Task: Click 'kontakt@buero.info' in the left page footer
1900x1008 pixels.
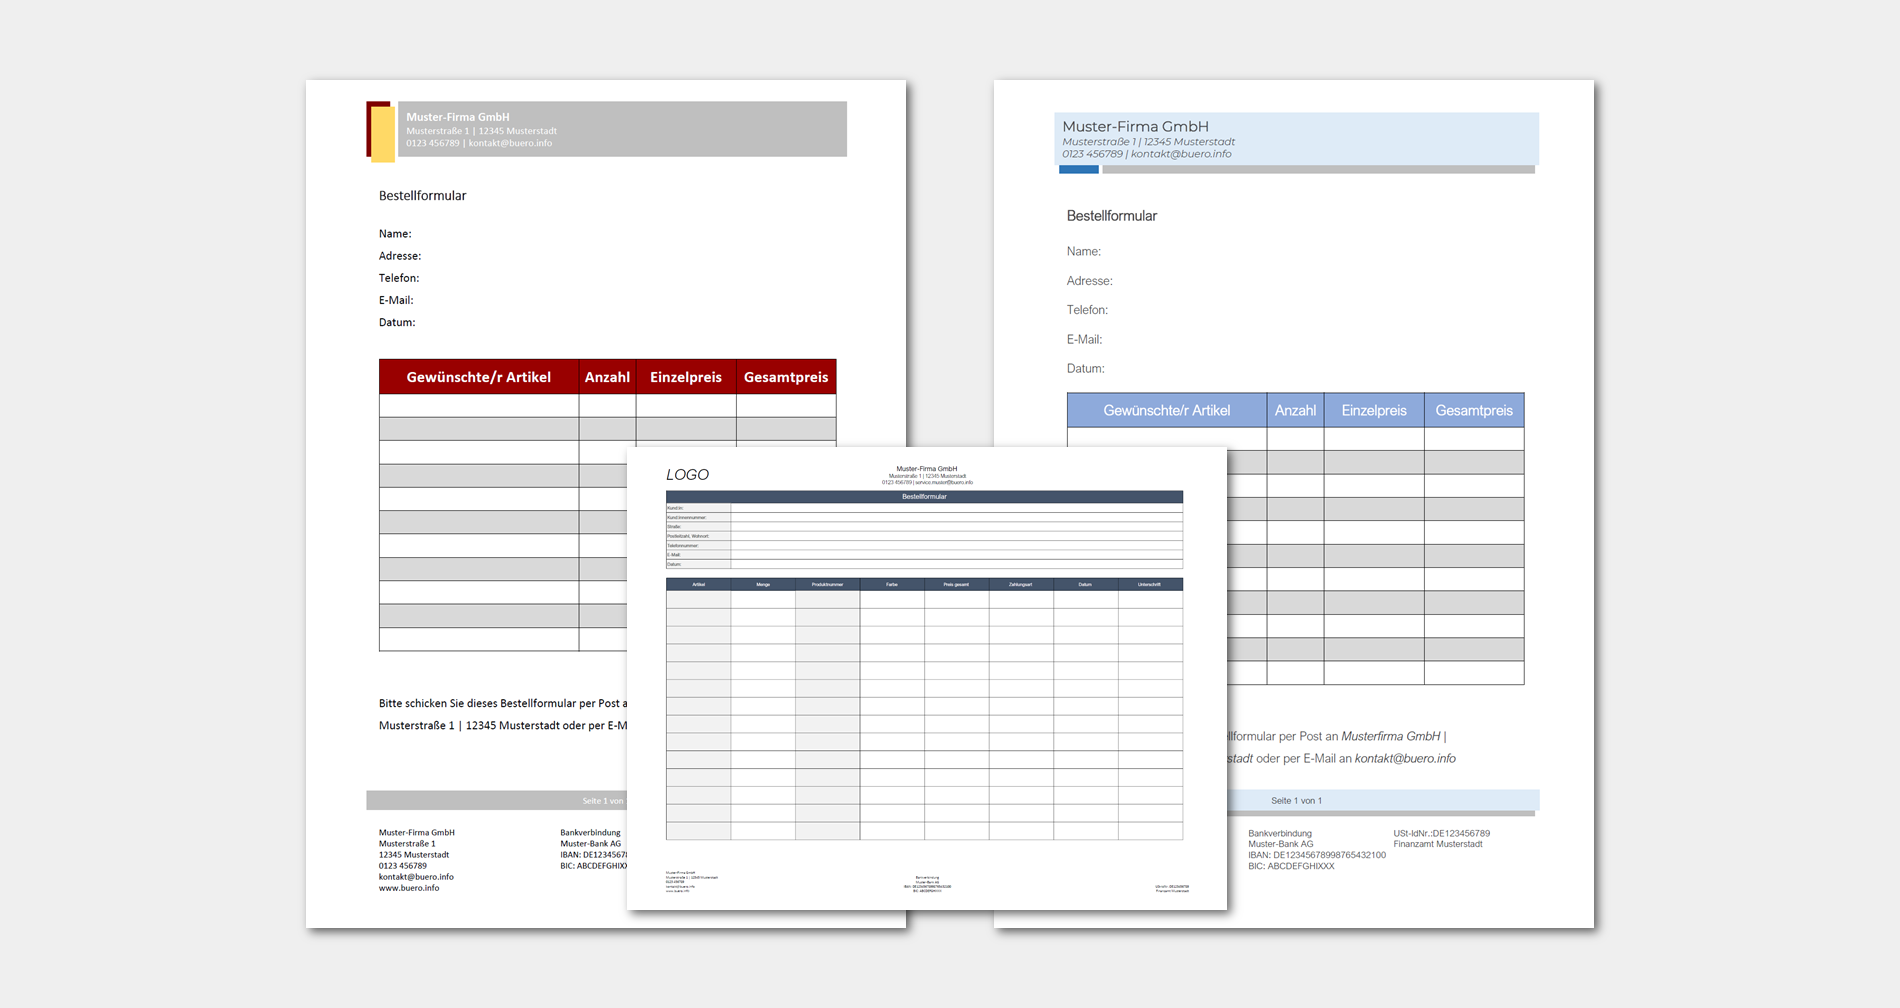Action: [x=416, y=877]
